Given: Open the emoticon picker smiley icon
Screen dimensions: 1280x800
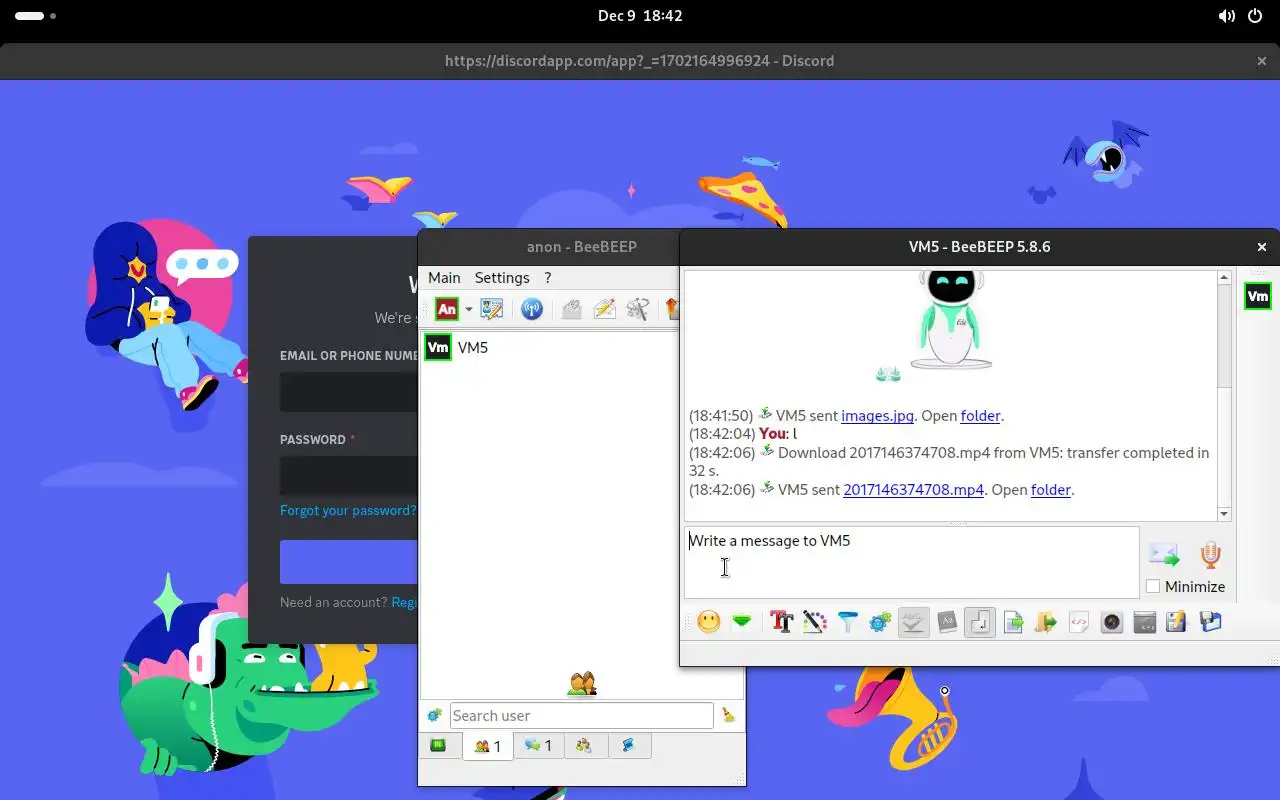Looking at the screenshot, I should [709, 622].
